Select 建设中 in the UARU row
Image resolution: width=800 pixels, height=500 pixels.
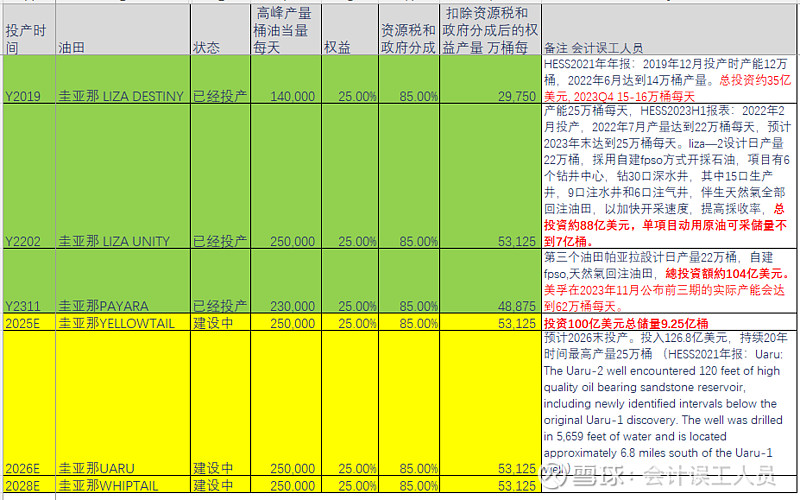(220, 404)
